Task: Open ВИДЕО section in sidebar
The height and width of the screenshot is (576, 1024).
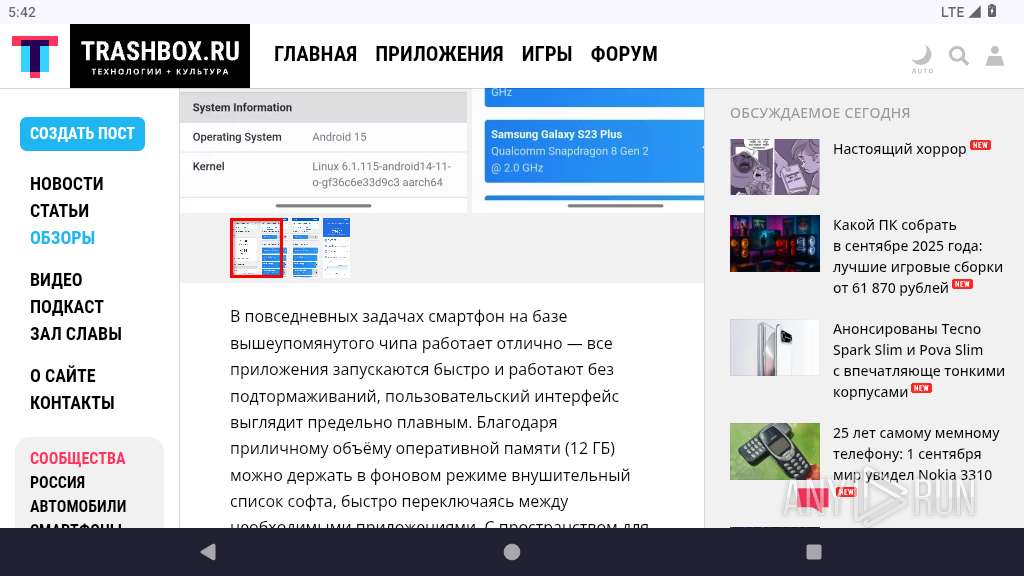Action: pyautogui.click(x=56, y=280)
